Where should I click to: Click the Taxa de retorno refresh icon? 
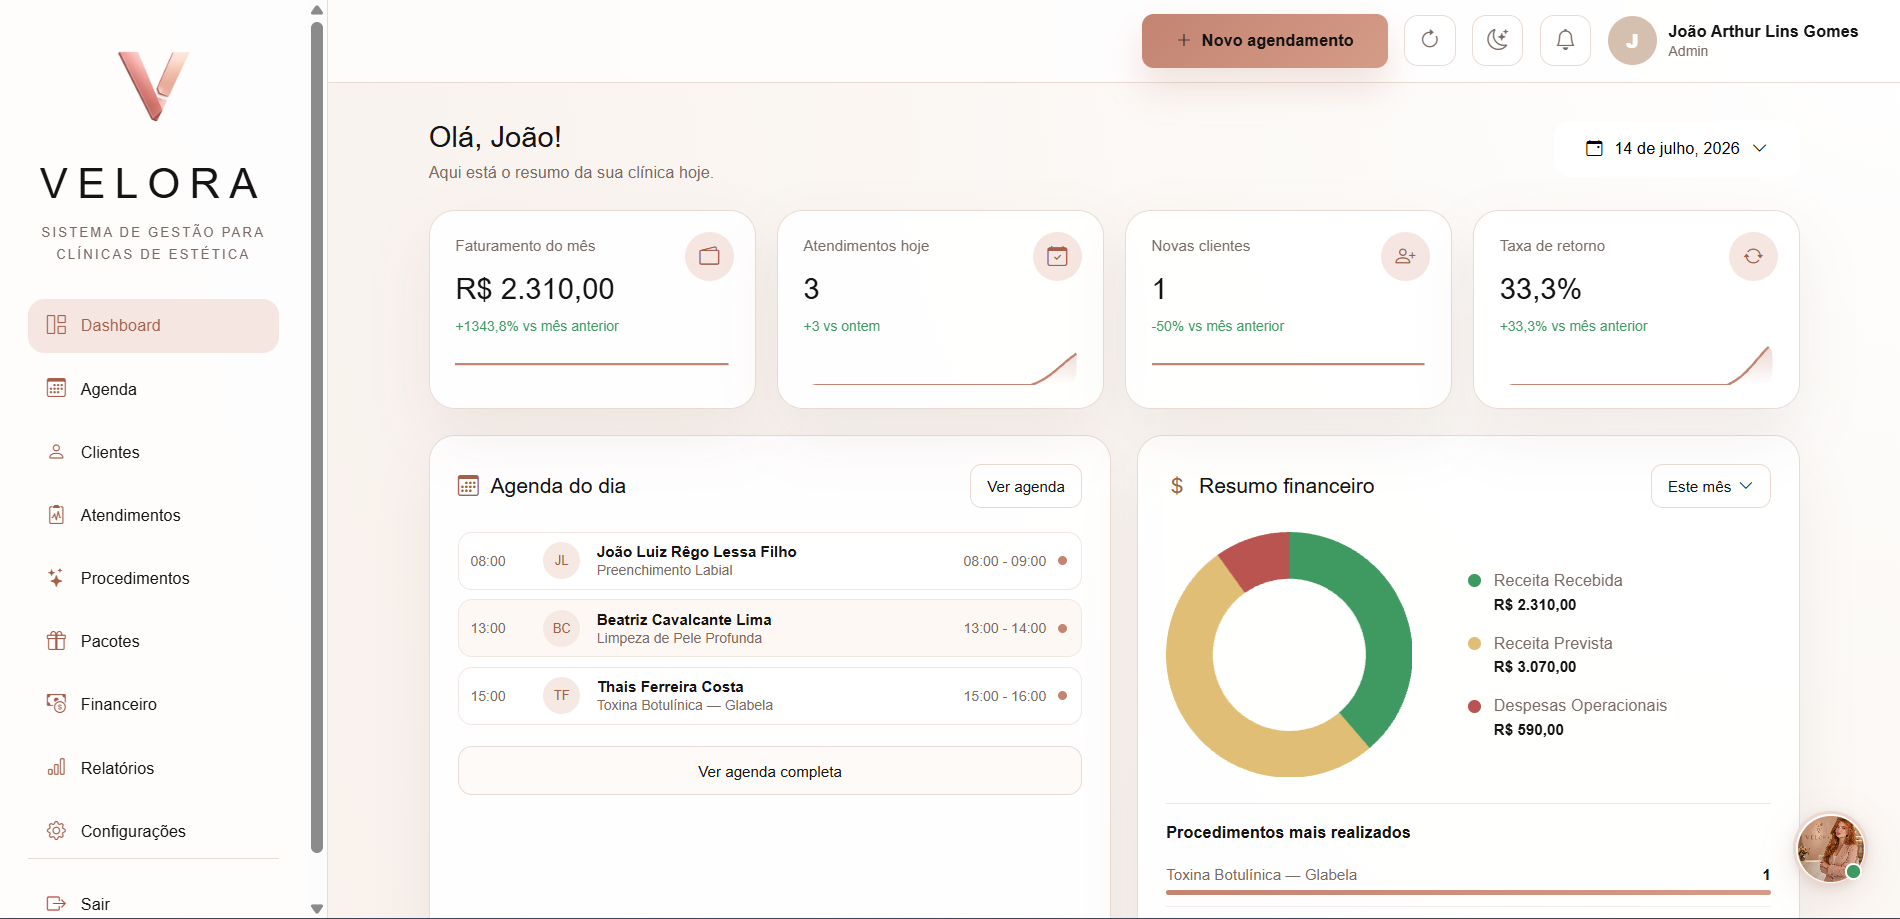[x=1753, y=256]
